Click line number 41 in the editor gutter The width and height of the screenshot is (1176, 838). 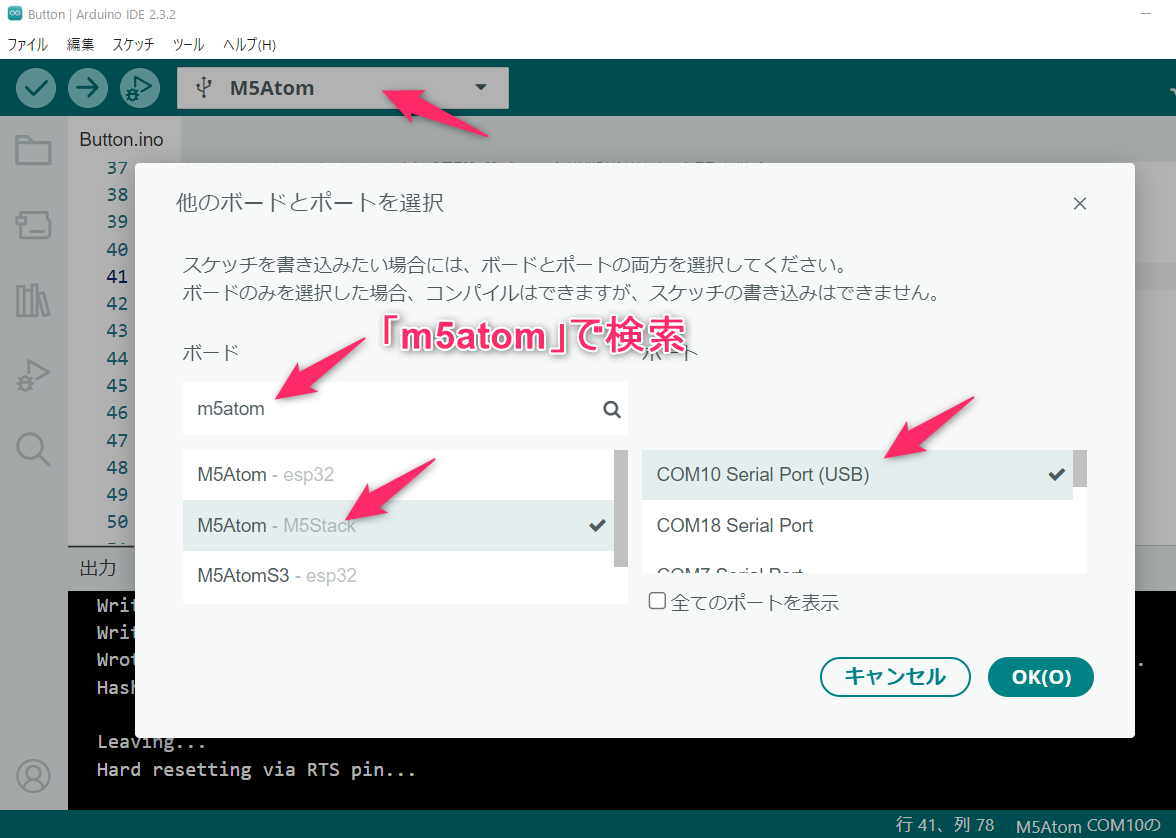[116, 276]
